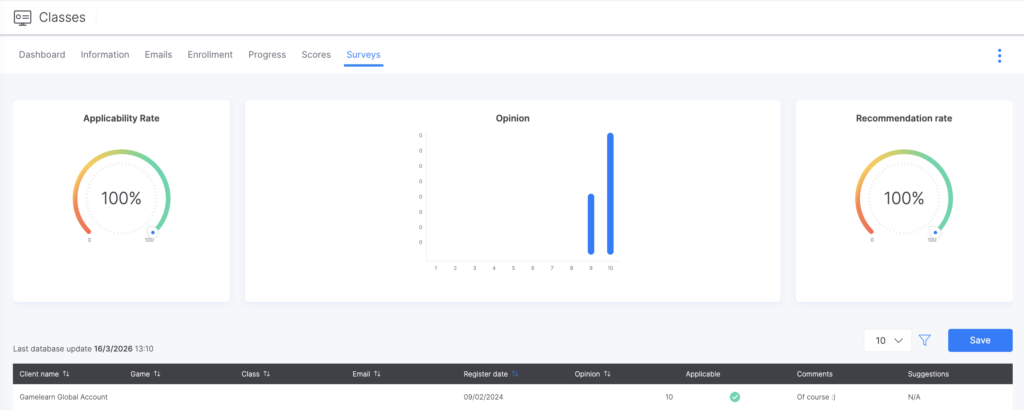This screenshot has width=1024, height=410.
Task: Switch to the Dashboard tab
Action: click(42, 55)
